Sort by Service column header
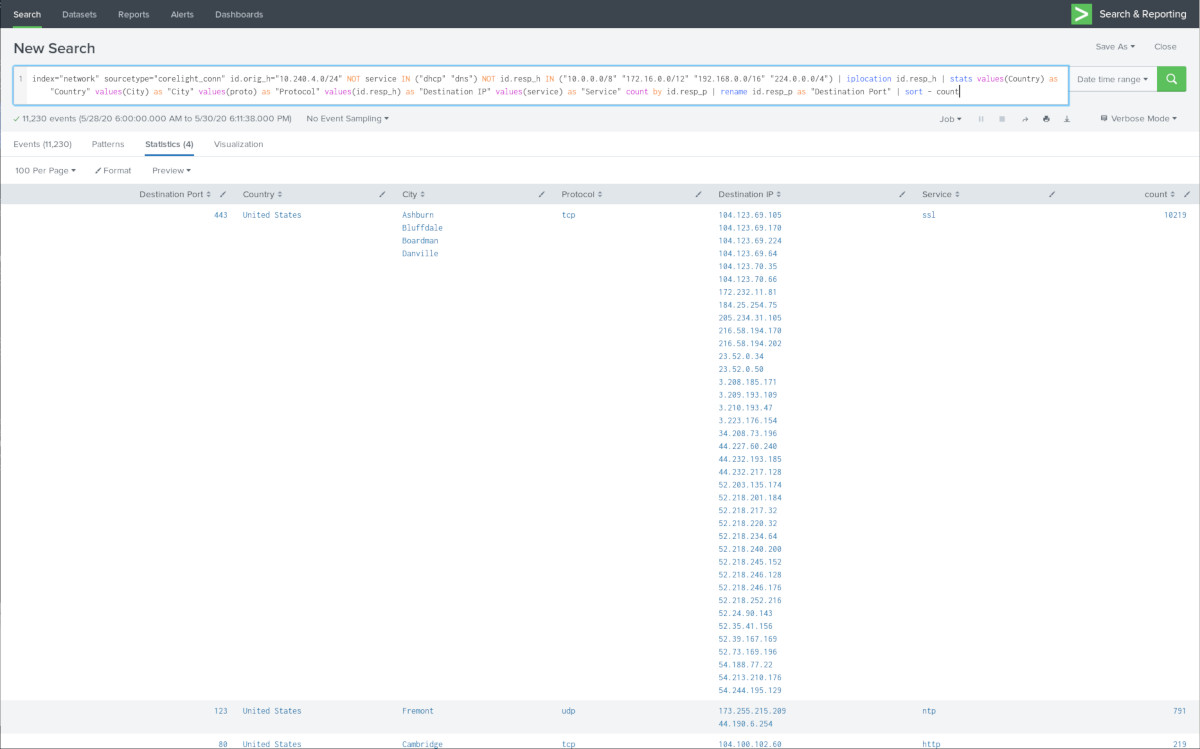The width and height of the screenshot is (1200, 749). (x=940, y=194)
